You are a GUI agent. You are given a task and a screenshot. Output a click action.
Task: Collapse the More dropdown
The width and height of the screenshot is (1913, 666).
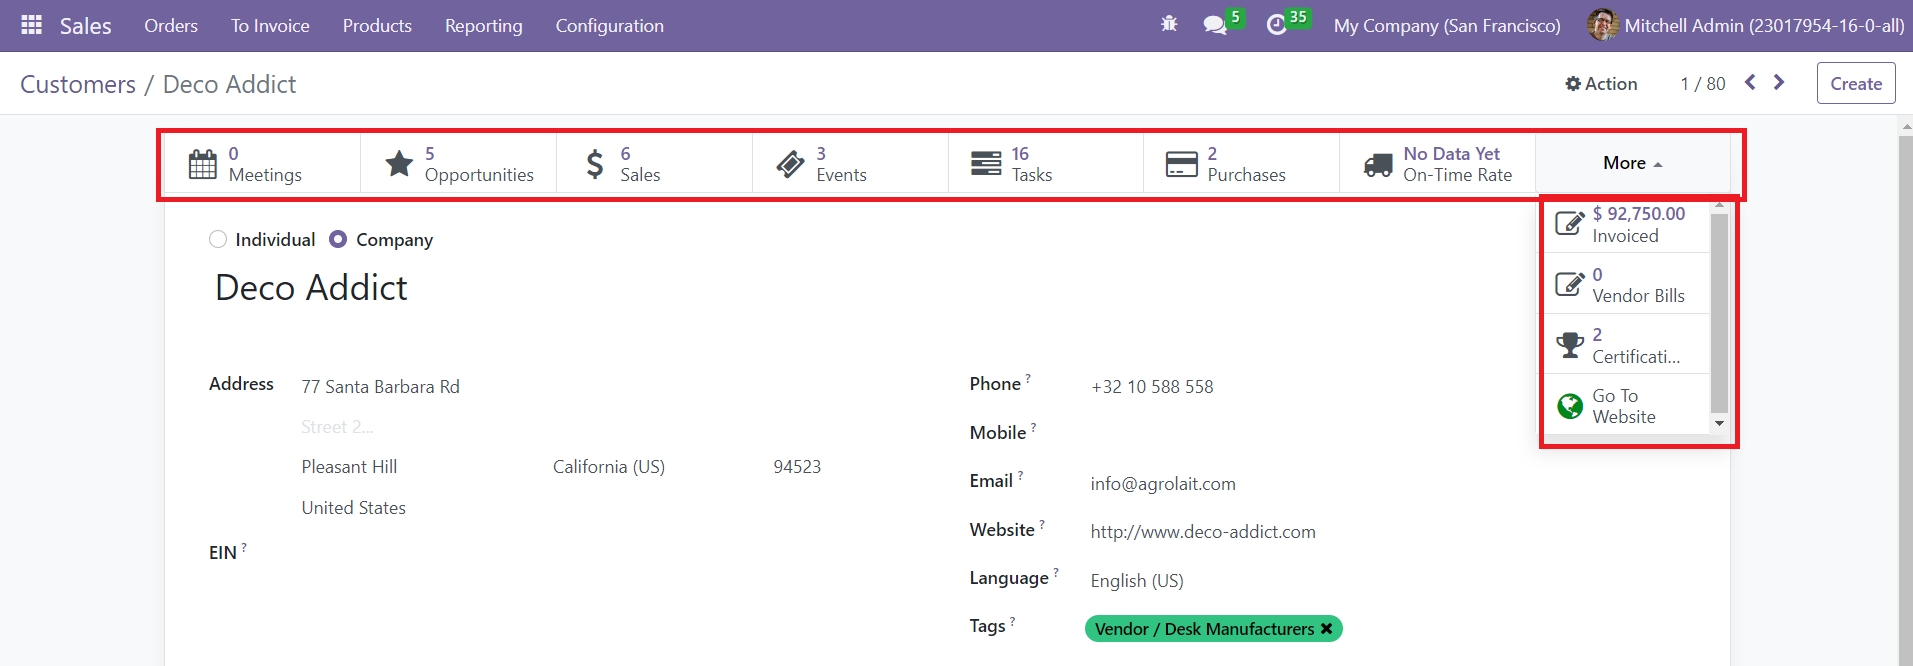pos(1632,163)
